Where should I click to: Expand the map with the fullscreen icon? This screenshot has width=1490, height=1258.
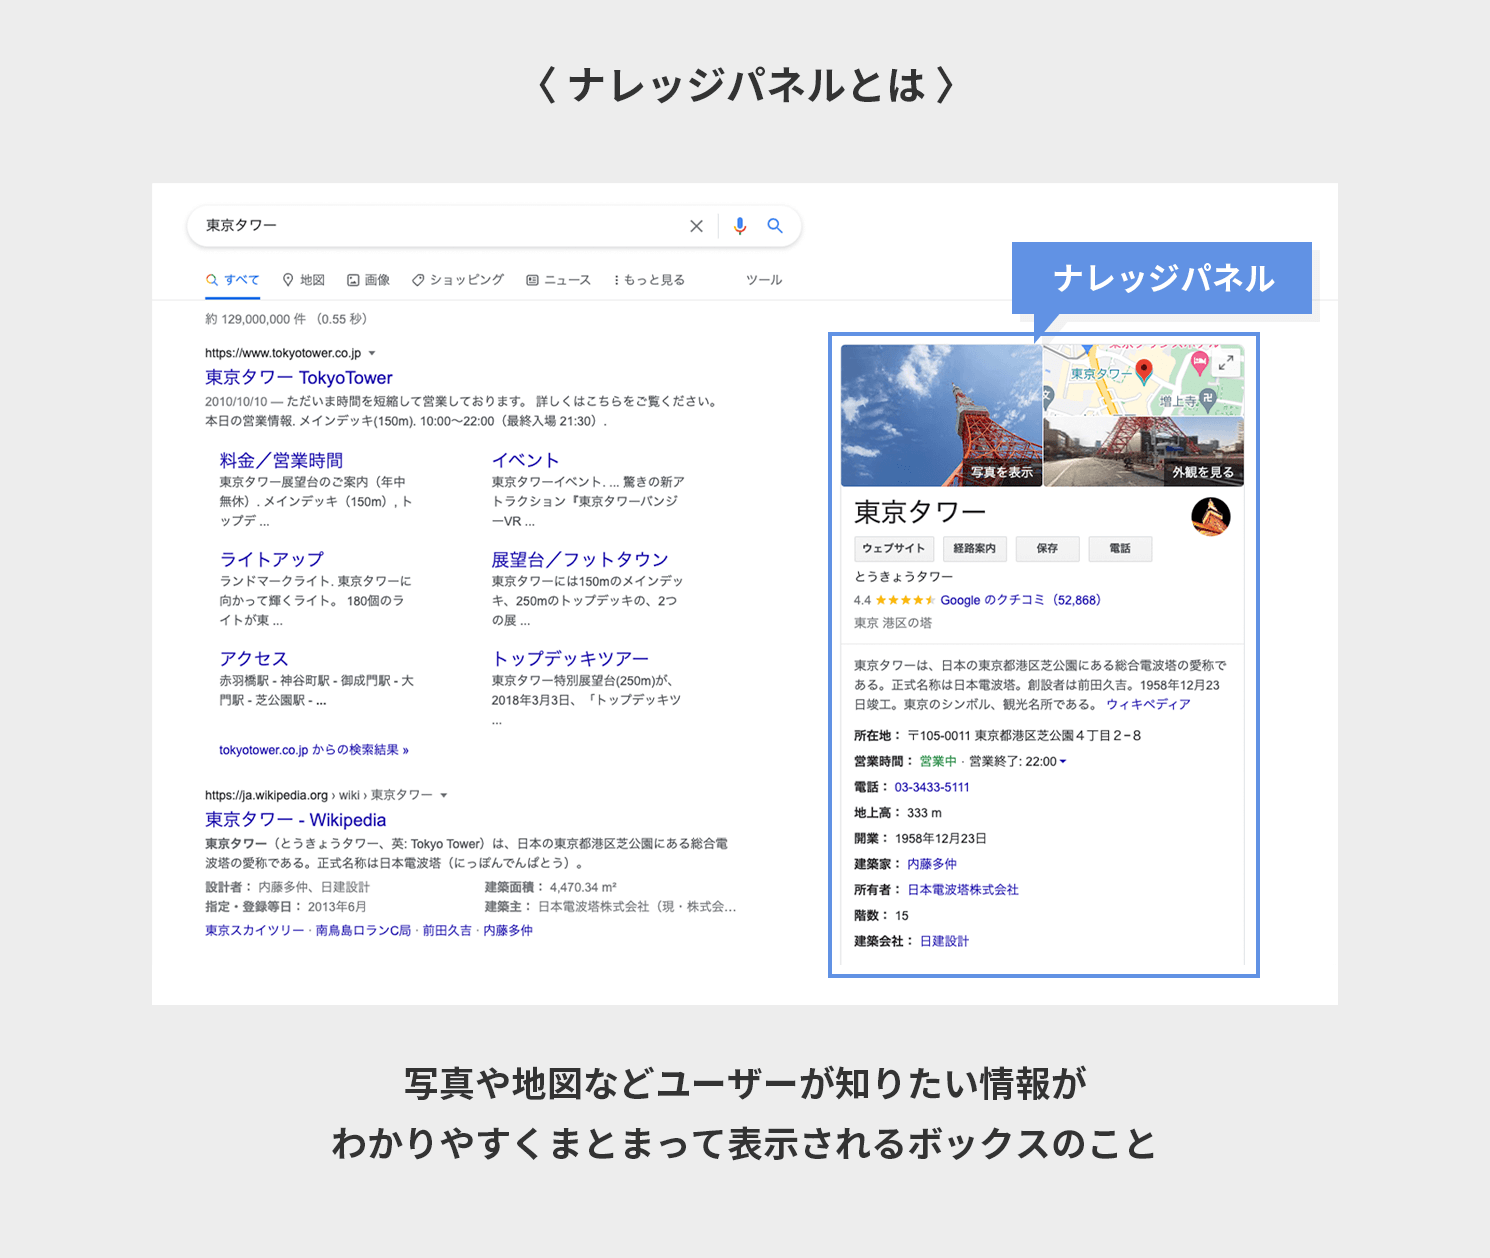coord(1226,363)
